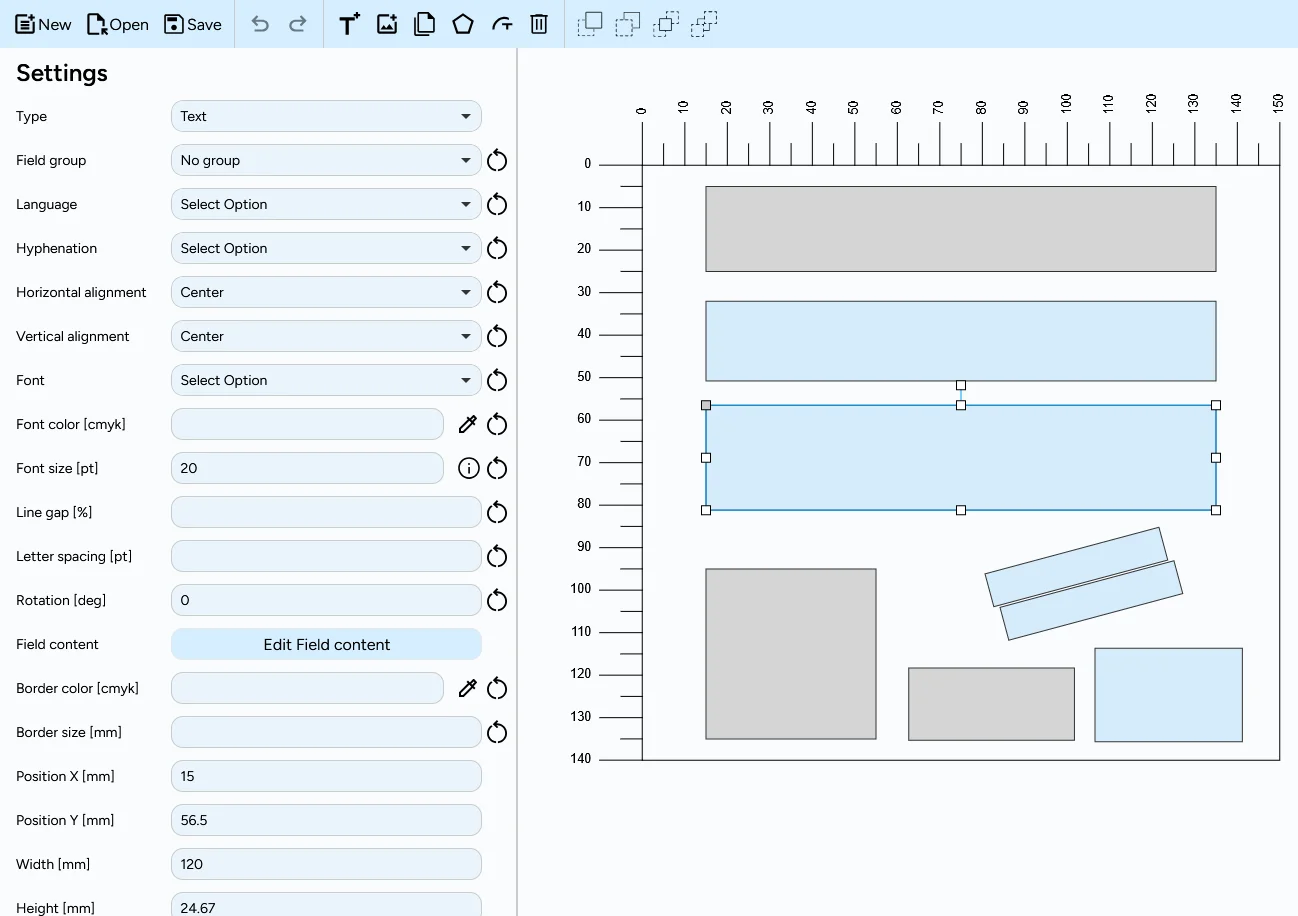Click the Width input field
The height and width of the screenshot is (916, 1298).
(x=326, y=864)
